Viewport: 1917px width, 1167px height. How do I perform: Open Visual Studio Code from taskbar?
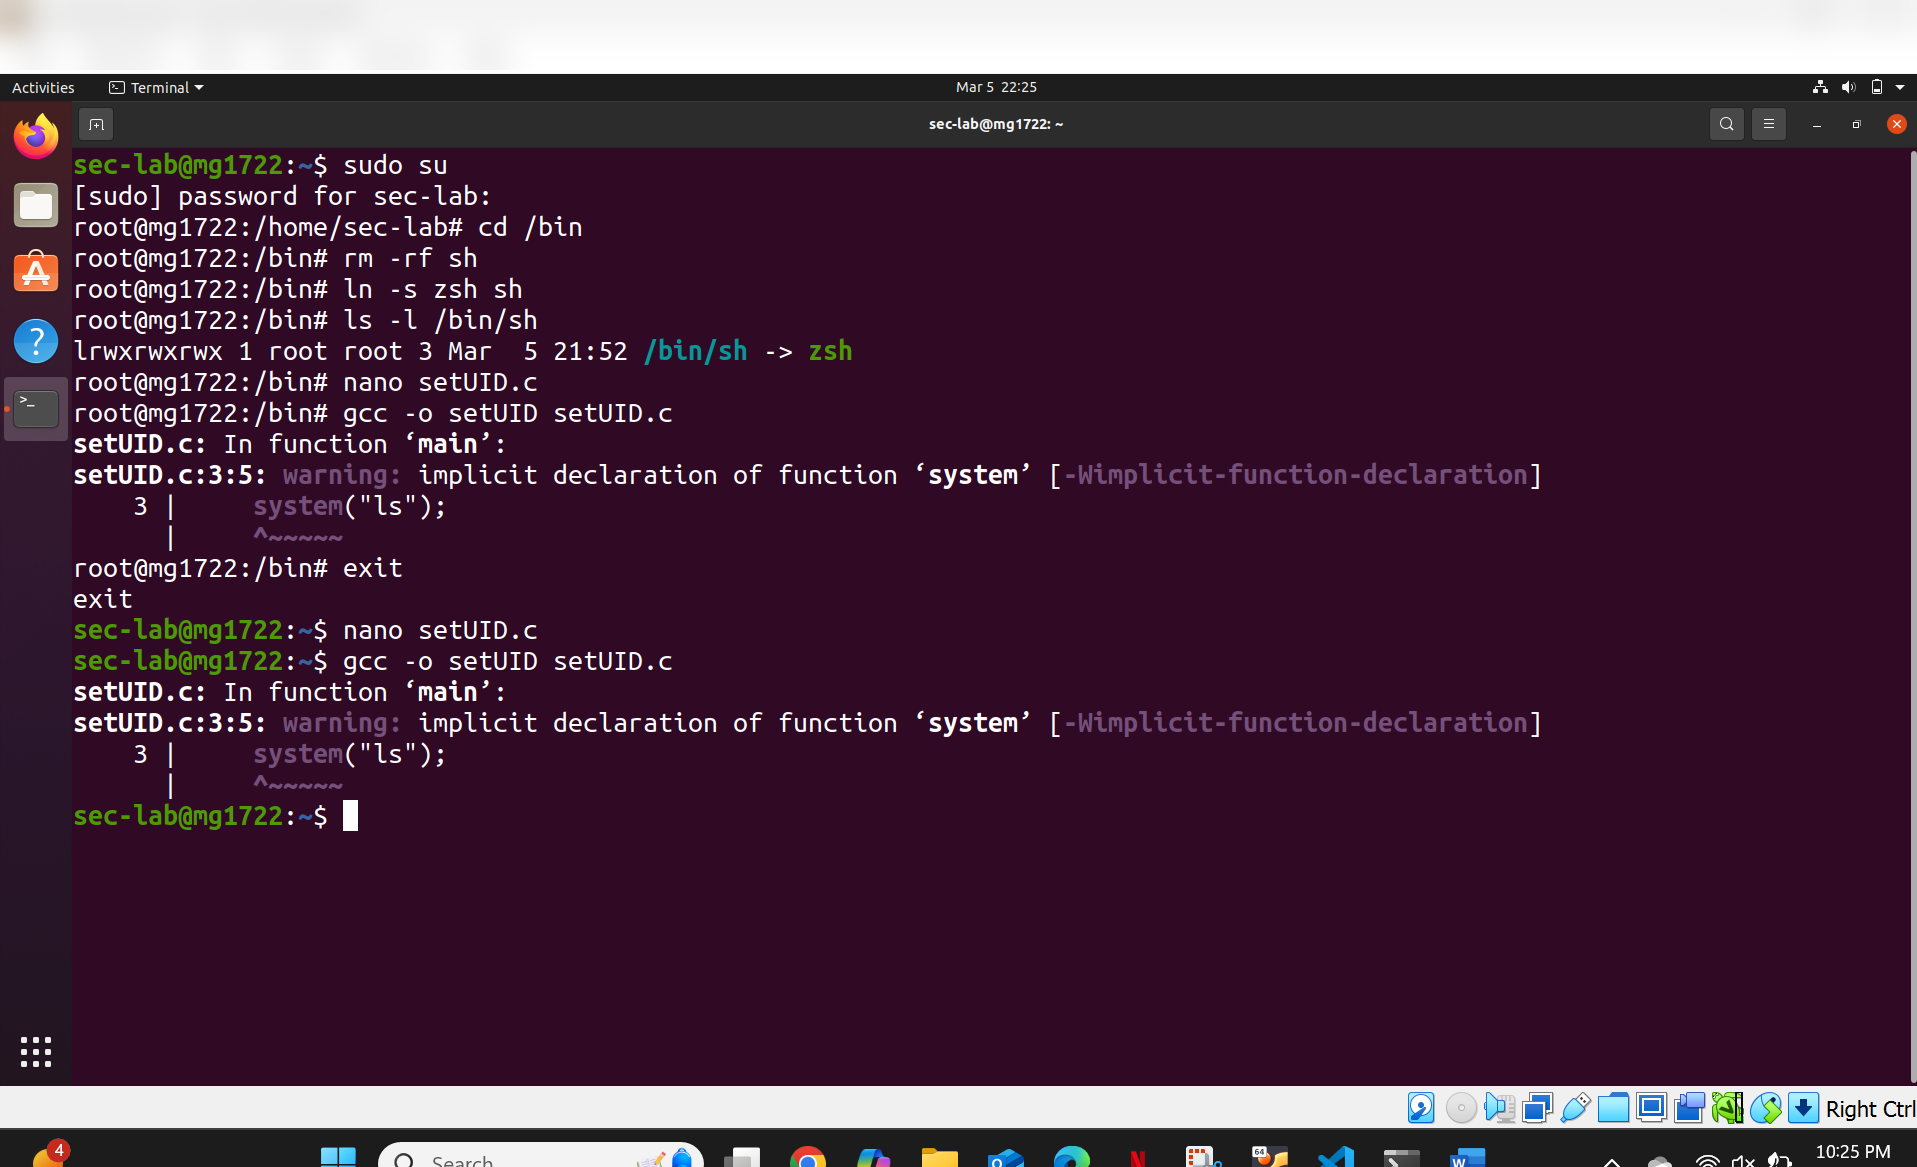coord(1336,1158)
